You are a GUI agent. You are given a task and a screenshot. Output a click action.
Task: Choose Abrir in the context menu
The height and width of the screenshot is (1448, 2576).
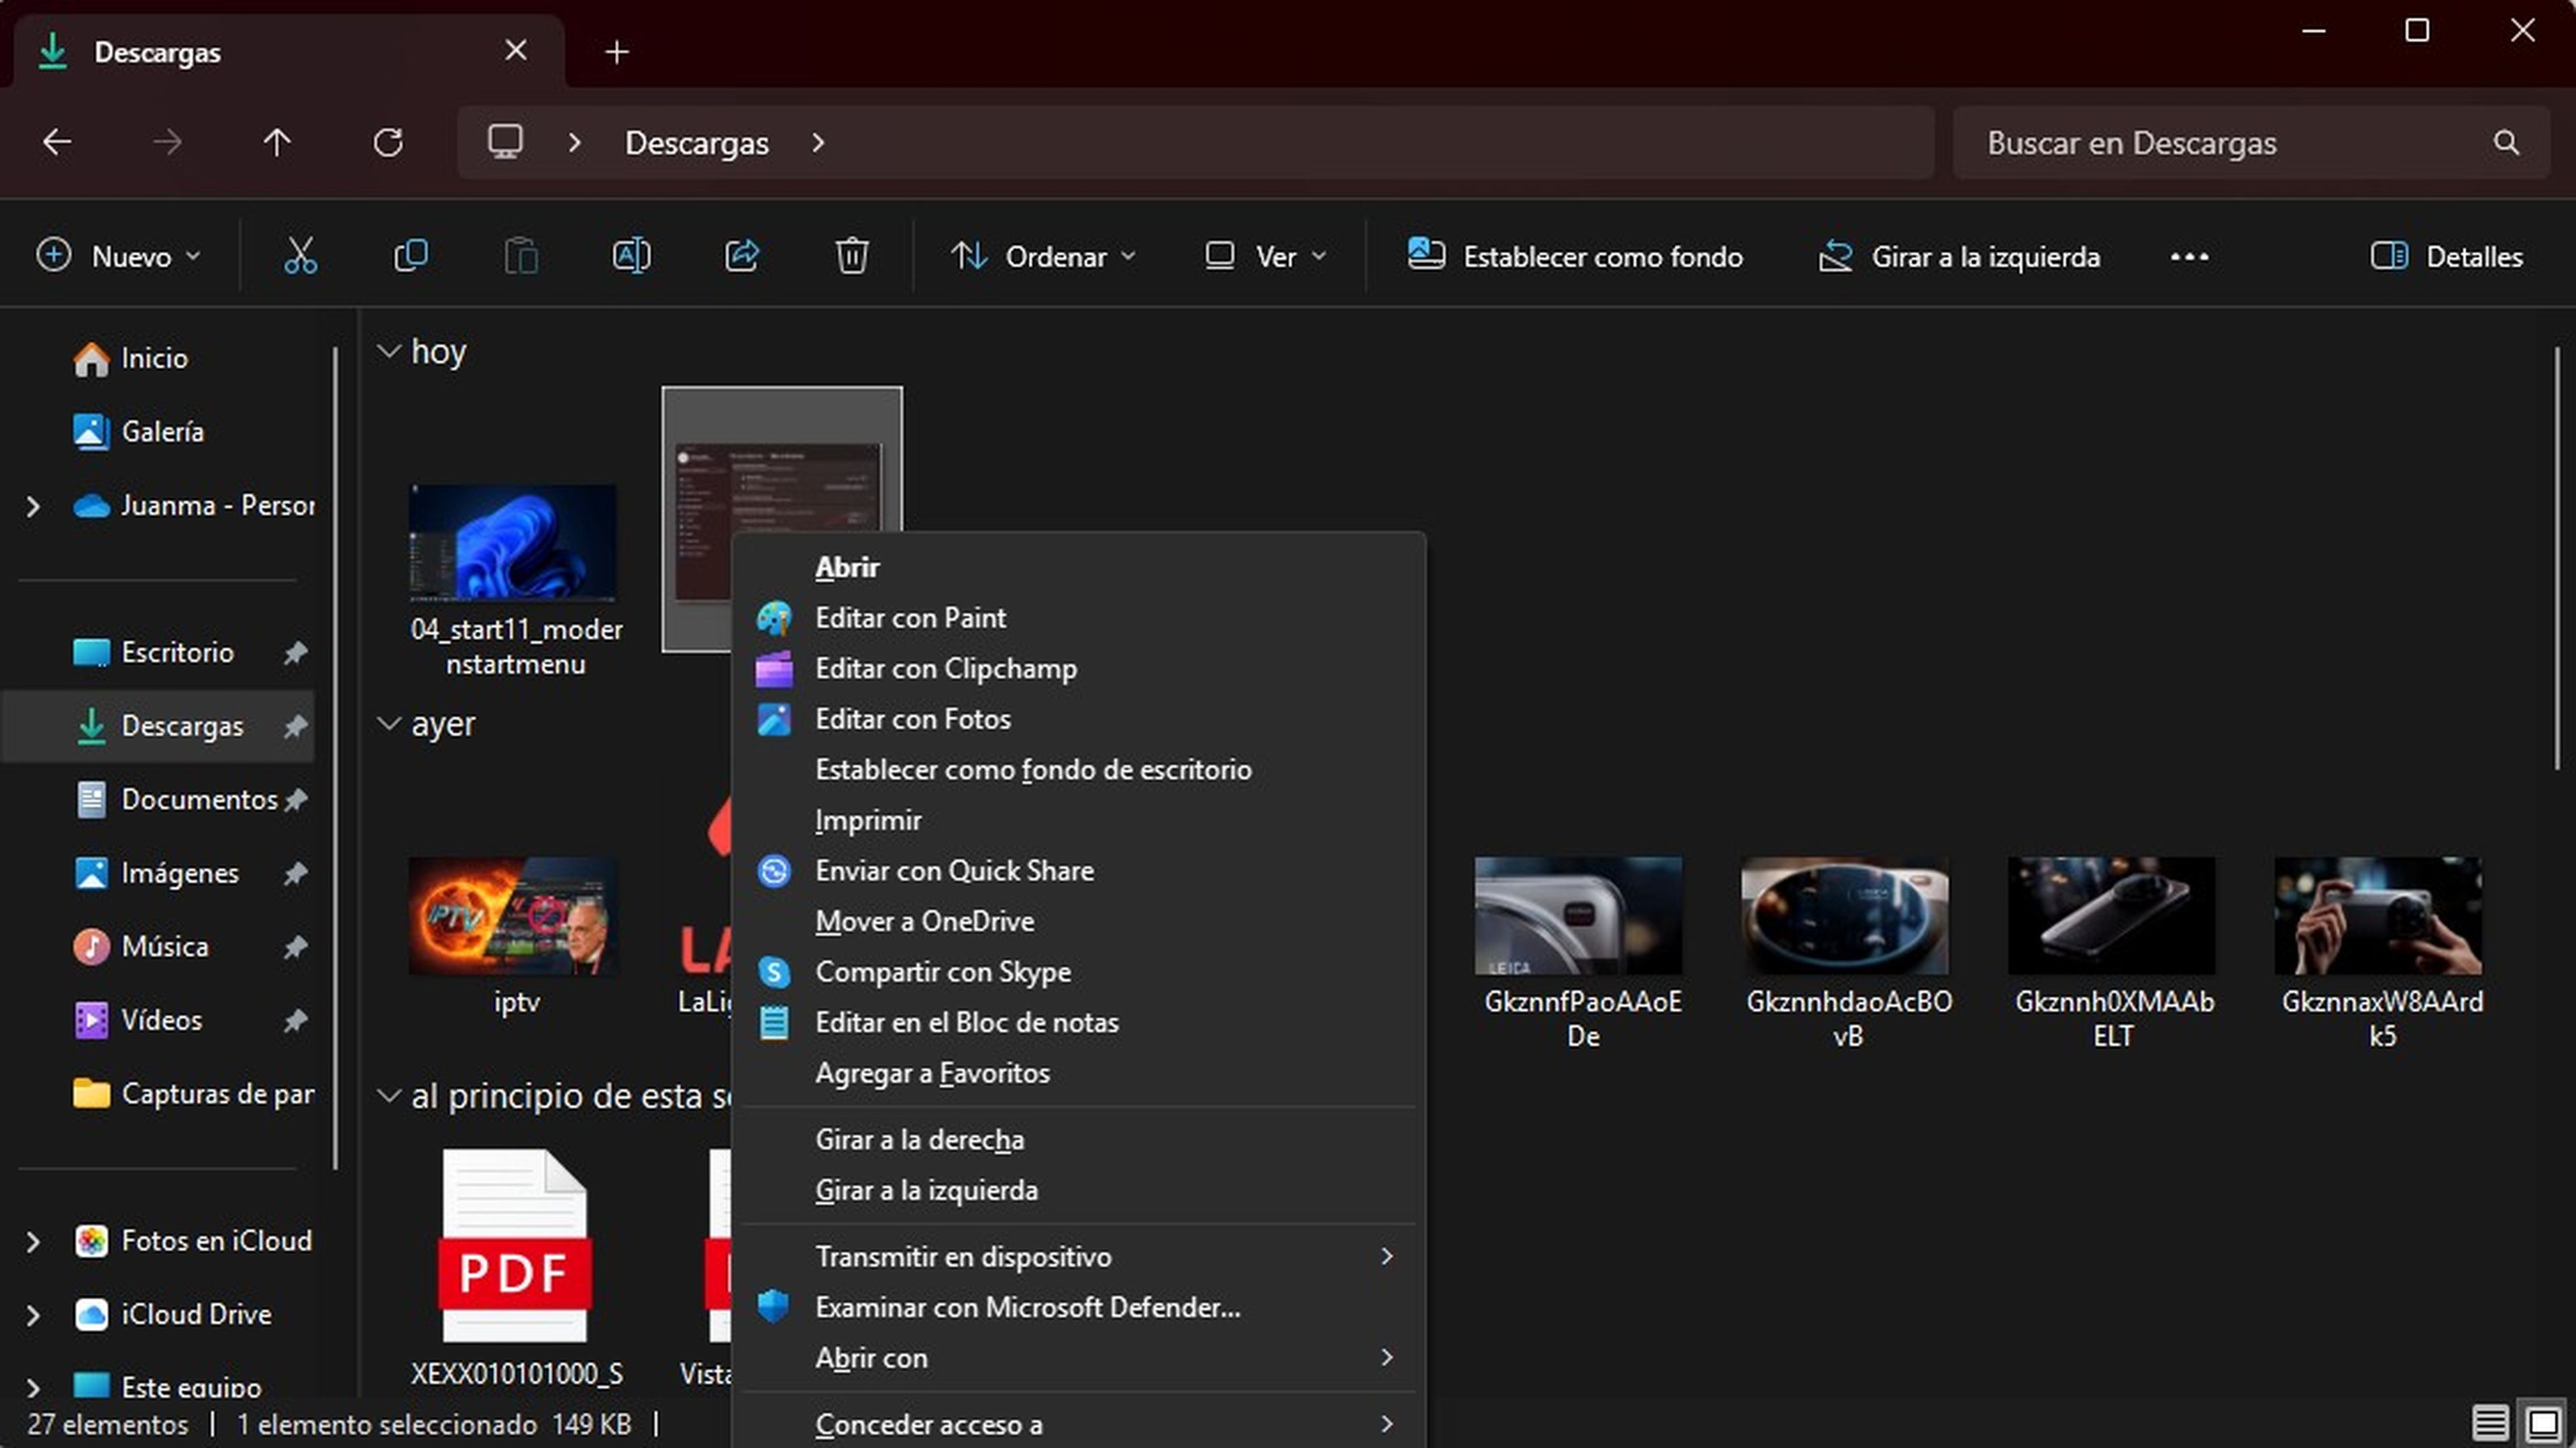click(1078, 567)
